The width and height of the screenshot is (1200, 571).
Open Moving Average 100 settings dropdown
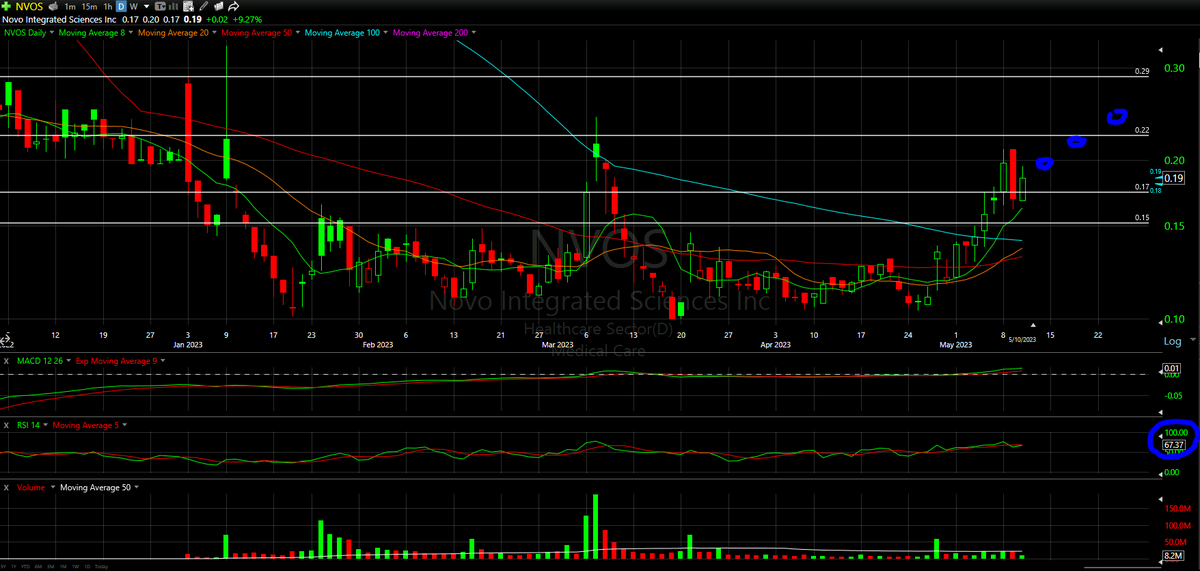click(385, 33)
